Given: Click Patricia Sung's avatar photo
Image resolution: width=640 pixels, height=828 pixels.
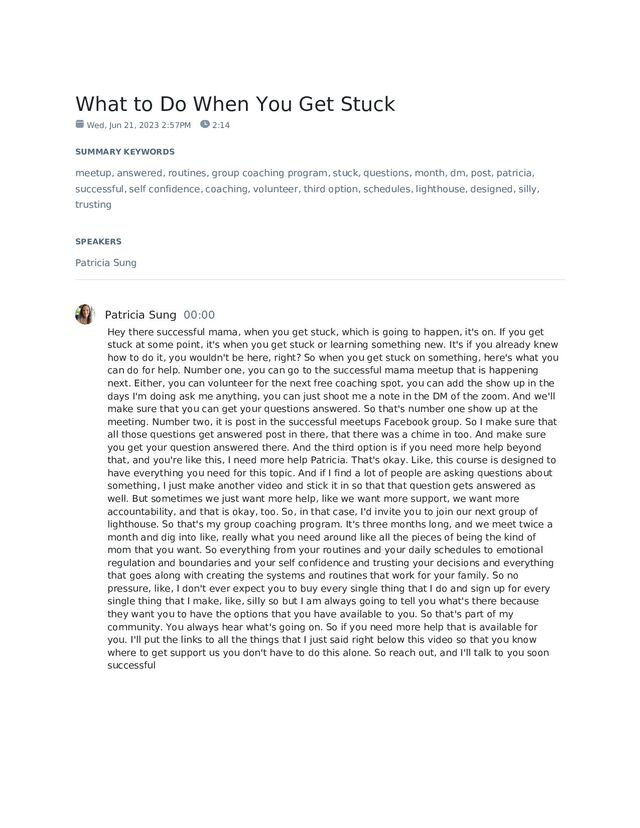Looking at the screenshot, I should pyautogui.click(x=85, y=314).
